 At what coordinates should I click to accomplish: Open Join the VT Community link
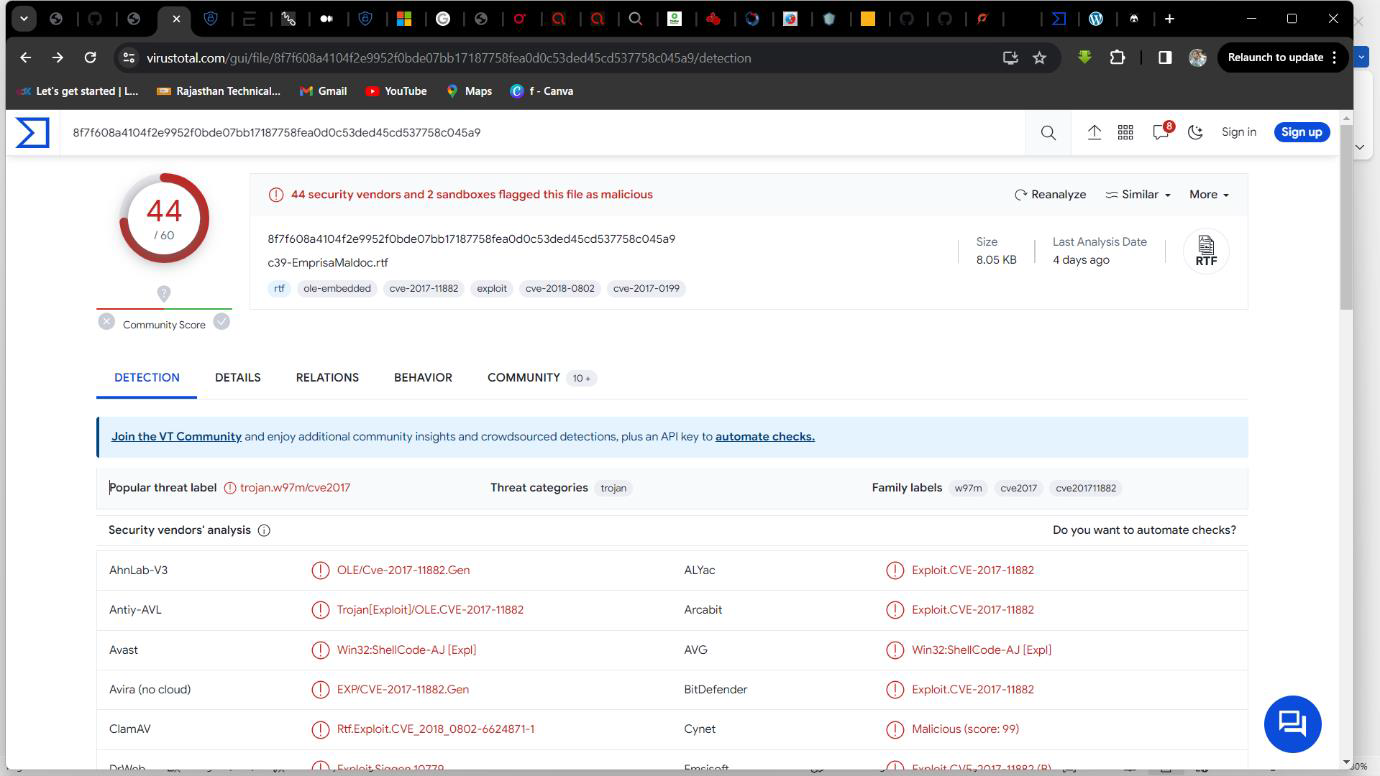(x=176, y=437)
